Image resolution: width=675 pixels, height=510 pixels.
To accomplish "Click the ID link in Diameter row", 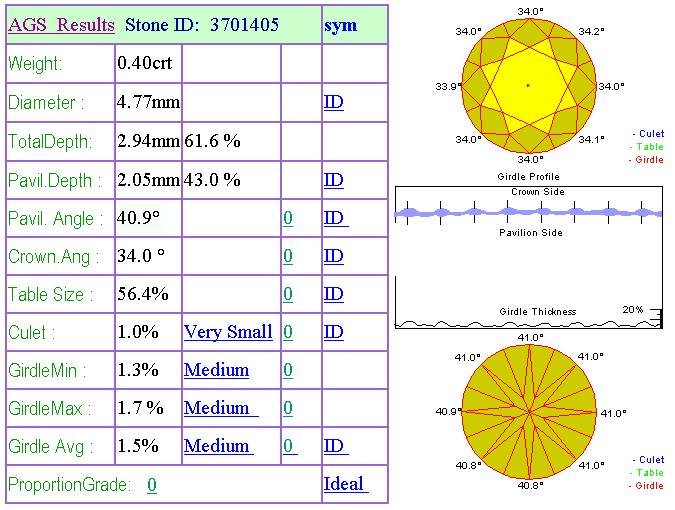I will [x=334, y=102].
